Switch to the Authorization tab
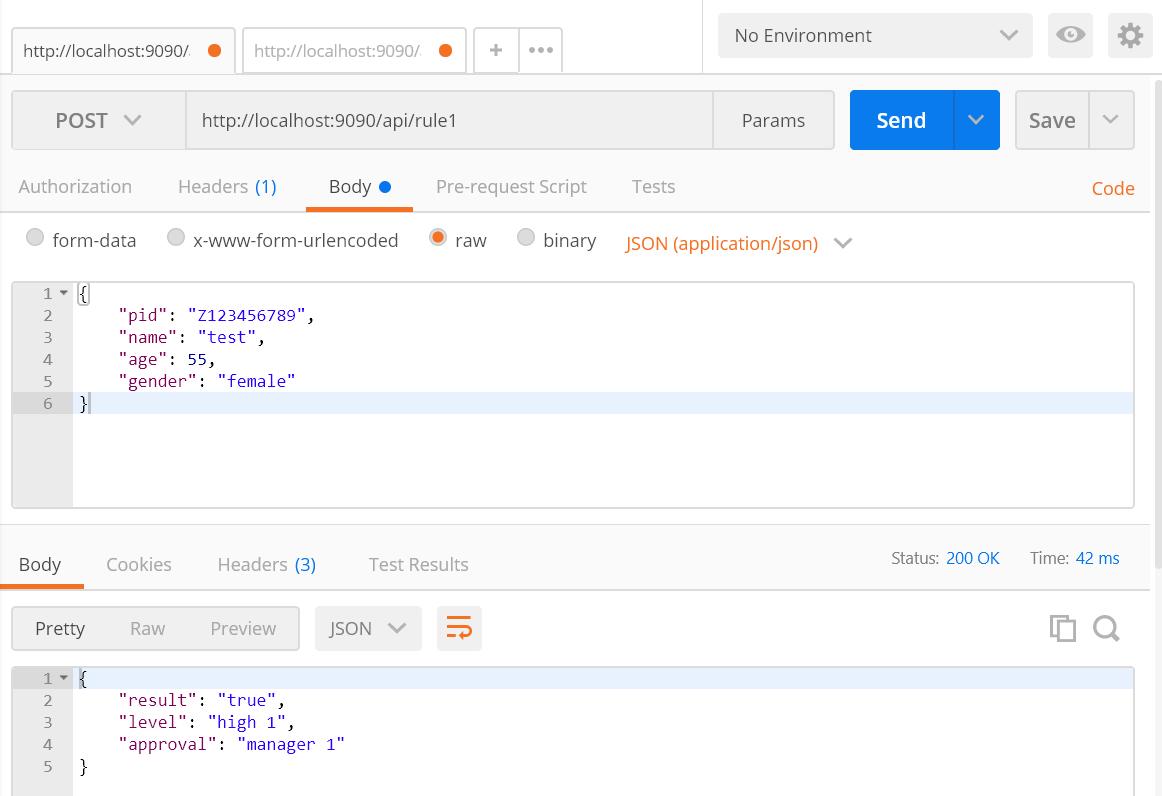 pyautogui.click(x=75, y=187)
